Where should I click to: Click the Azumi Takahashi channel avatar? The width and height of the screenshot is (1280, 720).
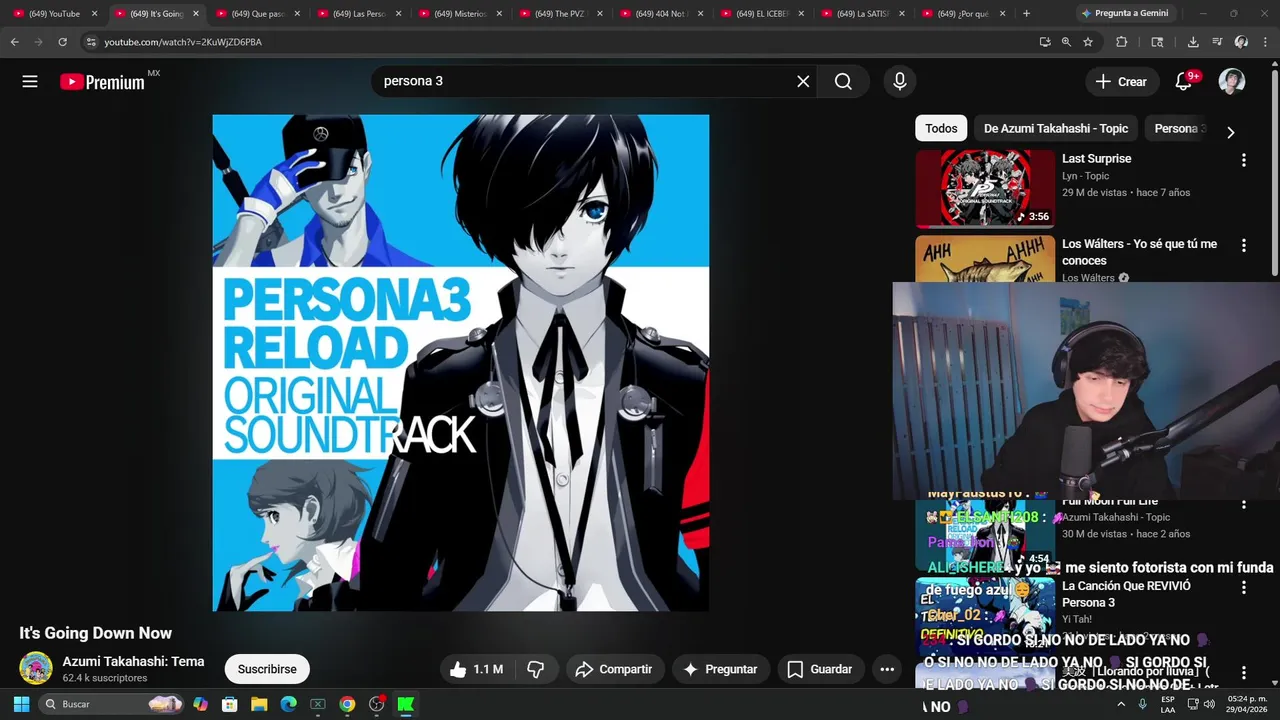(36, 668)
